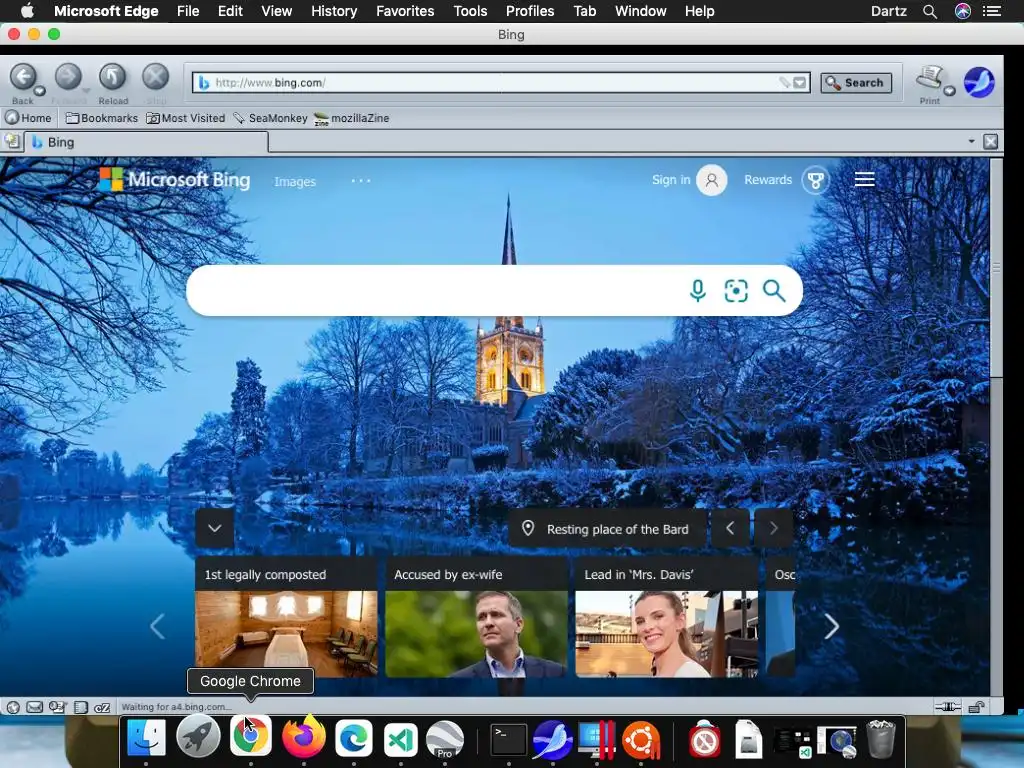Toggle online/offline mode plug icon
Viewport: 1024px width, 768px height.
(948, 707)
